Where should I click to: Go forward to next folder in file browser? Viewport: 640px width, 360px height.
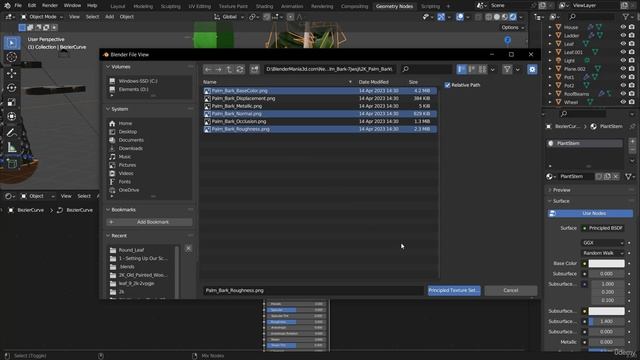(219, 69)
